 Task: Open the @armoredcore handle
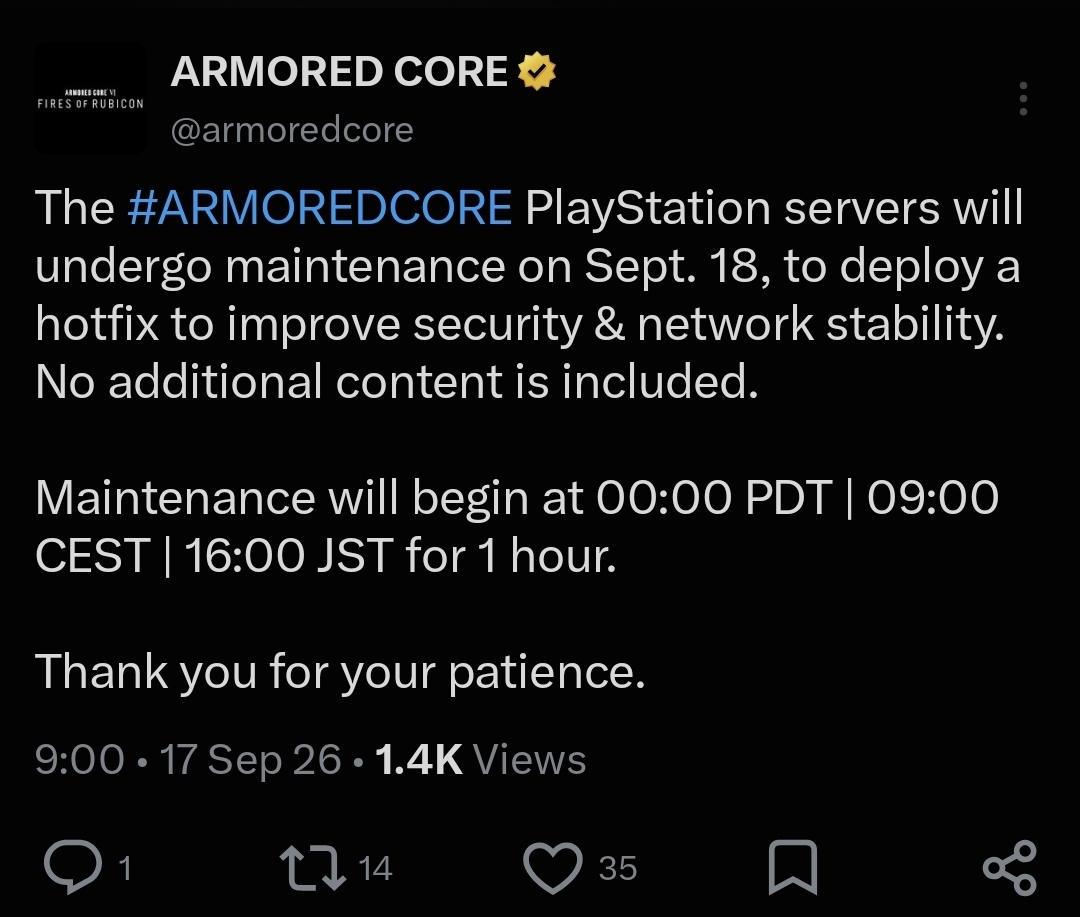[x=292, y=130]
